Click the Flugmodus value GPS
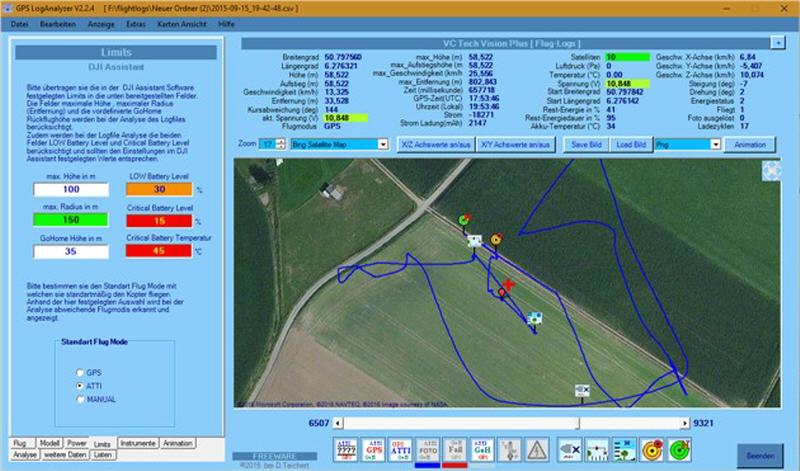Screen dimensions: 800x471 tap(332, 126)
